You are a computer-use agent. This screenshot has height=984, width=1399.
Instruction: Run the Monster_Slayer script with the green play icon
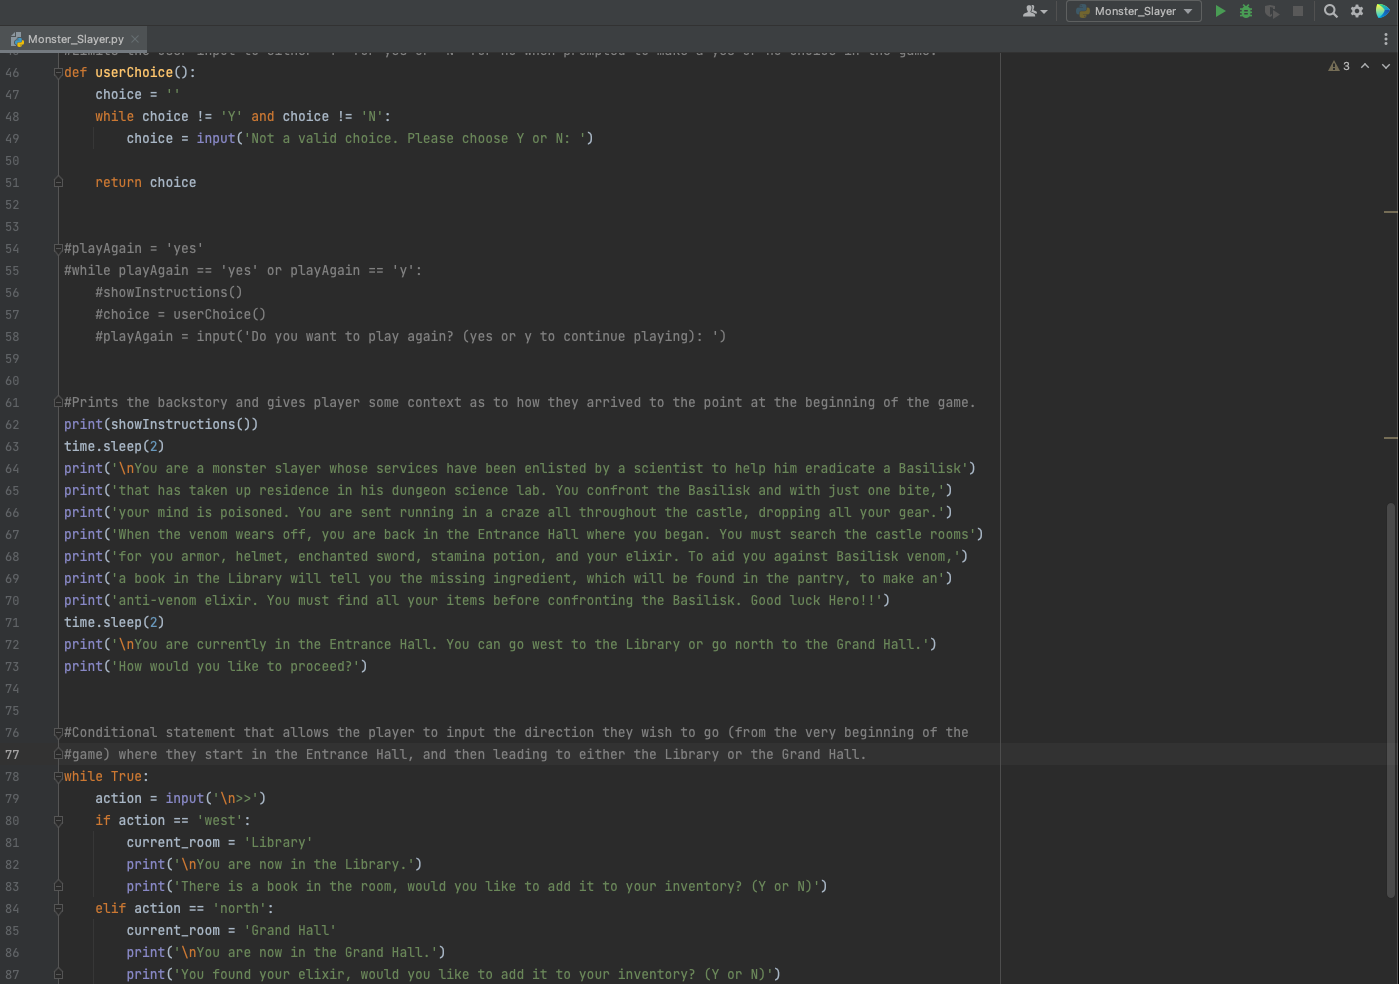click(1220, 11)
